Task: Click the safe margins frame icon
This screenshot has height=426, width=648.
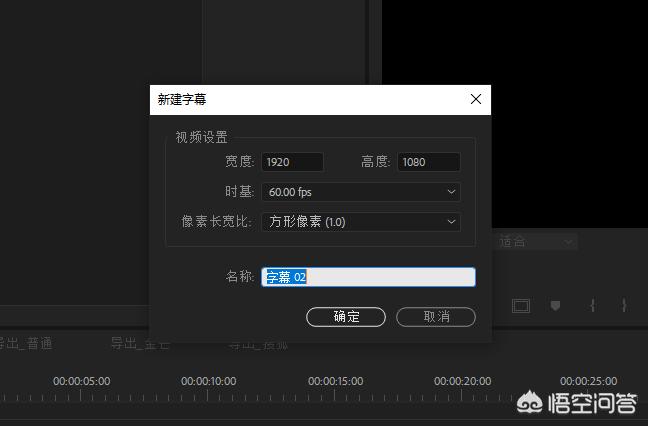Action: [x=521, y=306]
